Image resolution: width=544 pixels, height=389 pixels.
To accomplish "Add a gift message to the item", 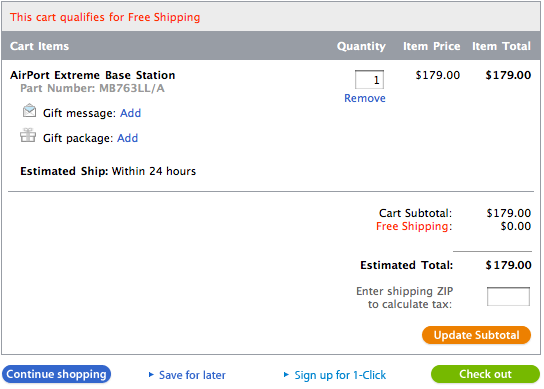I will coord(130,113).
